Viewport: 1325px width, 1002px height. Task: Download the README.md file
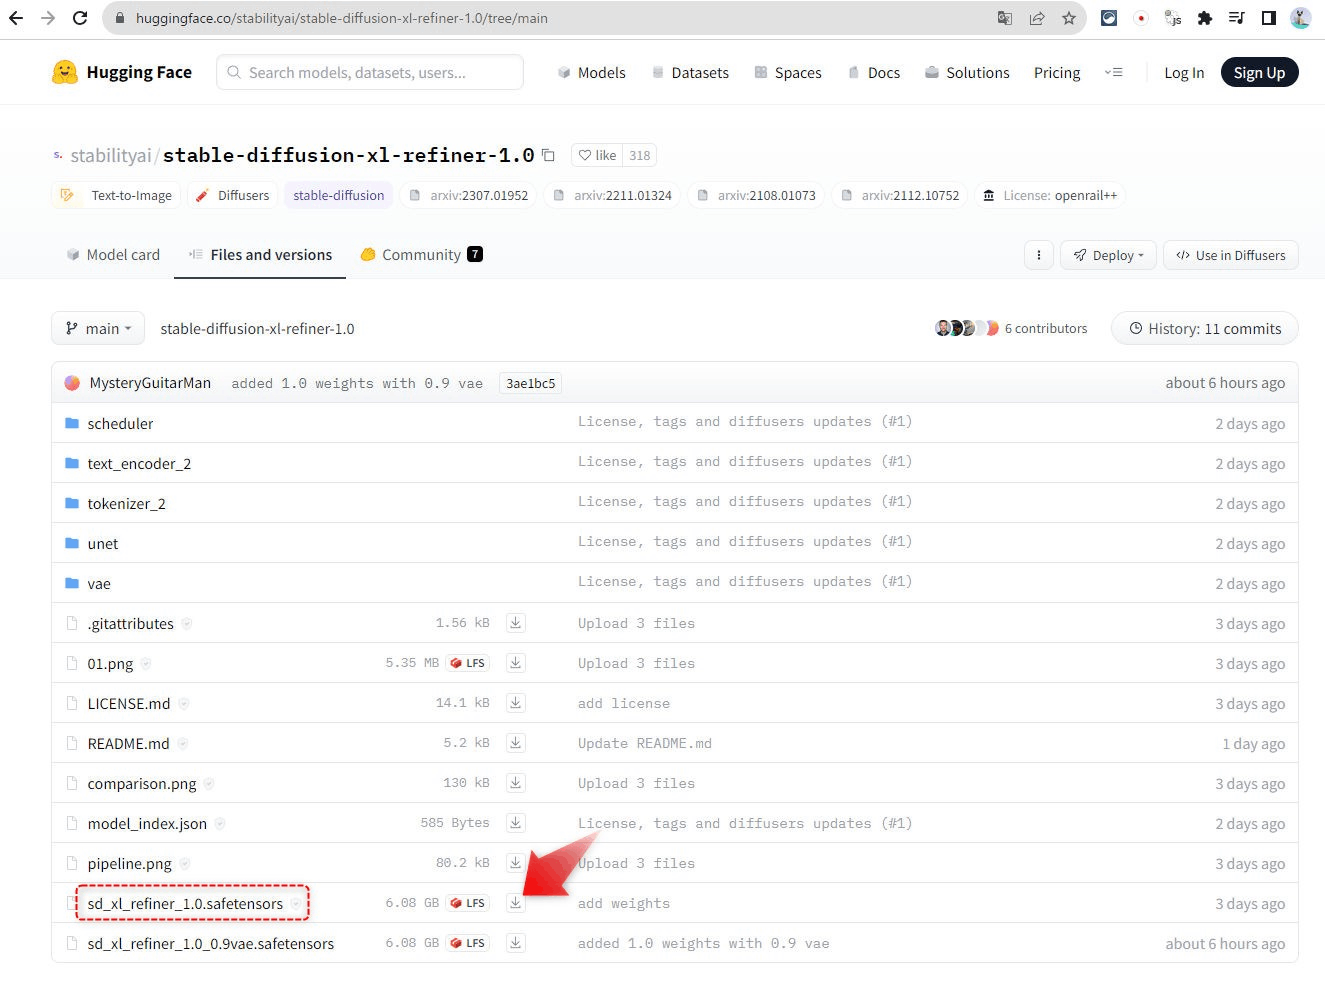(x=515, y=743)
